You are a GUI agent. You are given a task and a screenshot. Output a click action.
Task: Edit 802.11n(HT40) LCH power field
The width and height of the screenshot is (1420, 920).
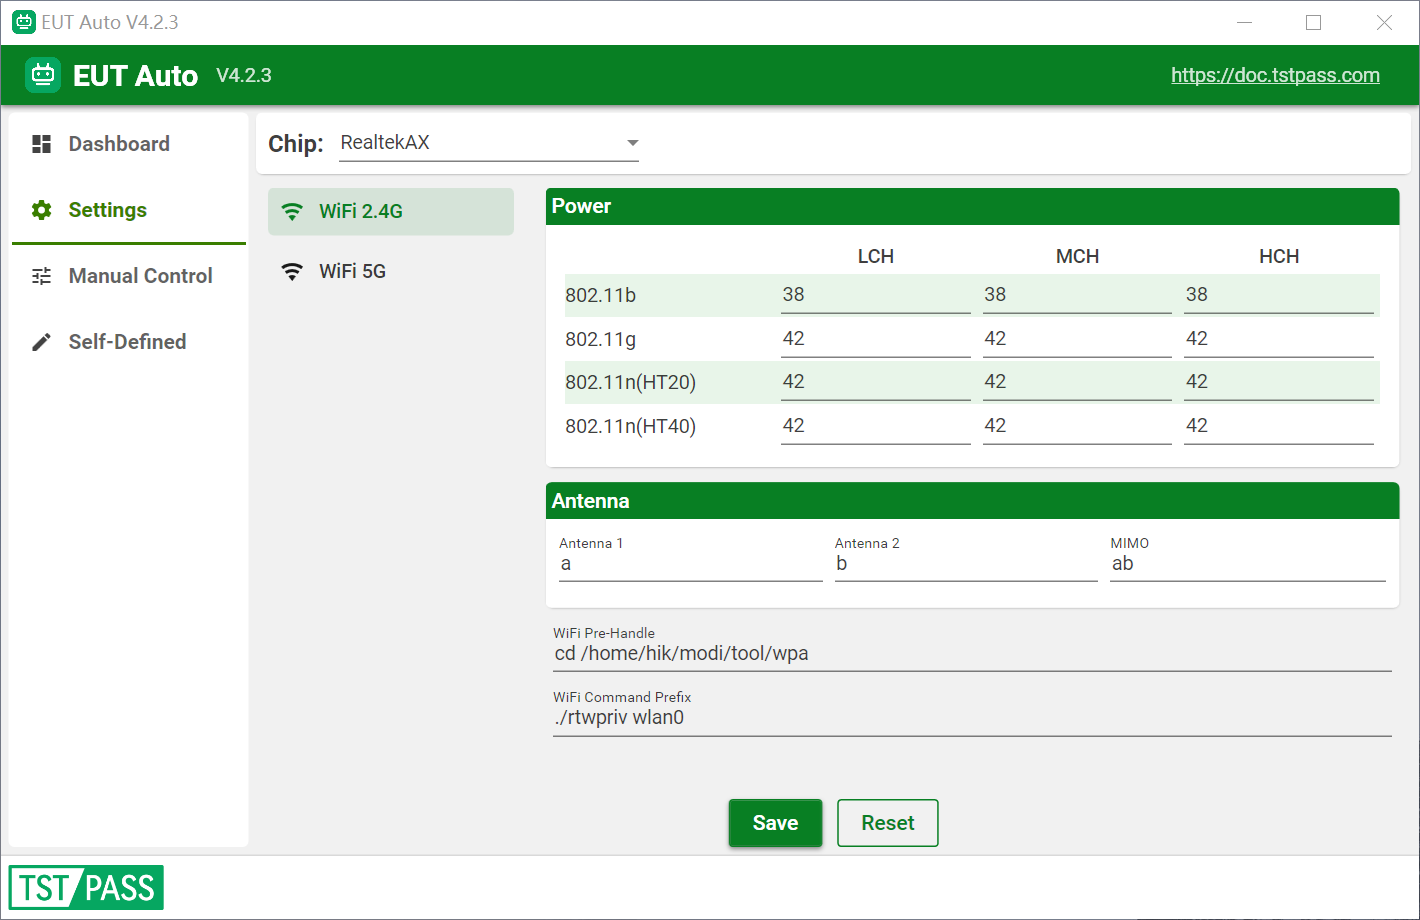pos(875,426)
